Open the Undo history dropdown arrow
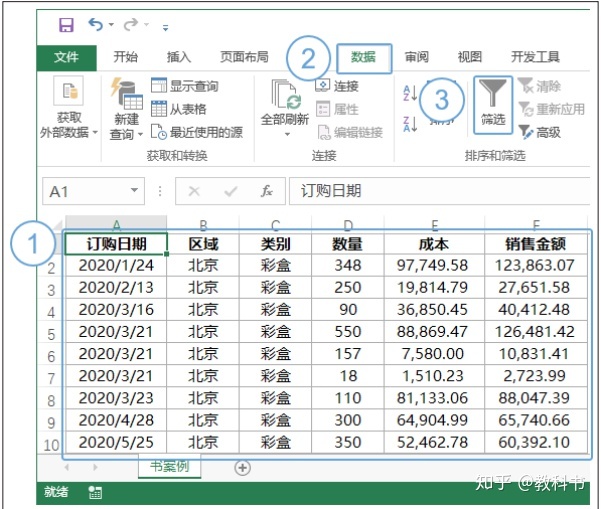This screenshot has height=509, width=601. [x=111, y=25]
